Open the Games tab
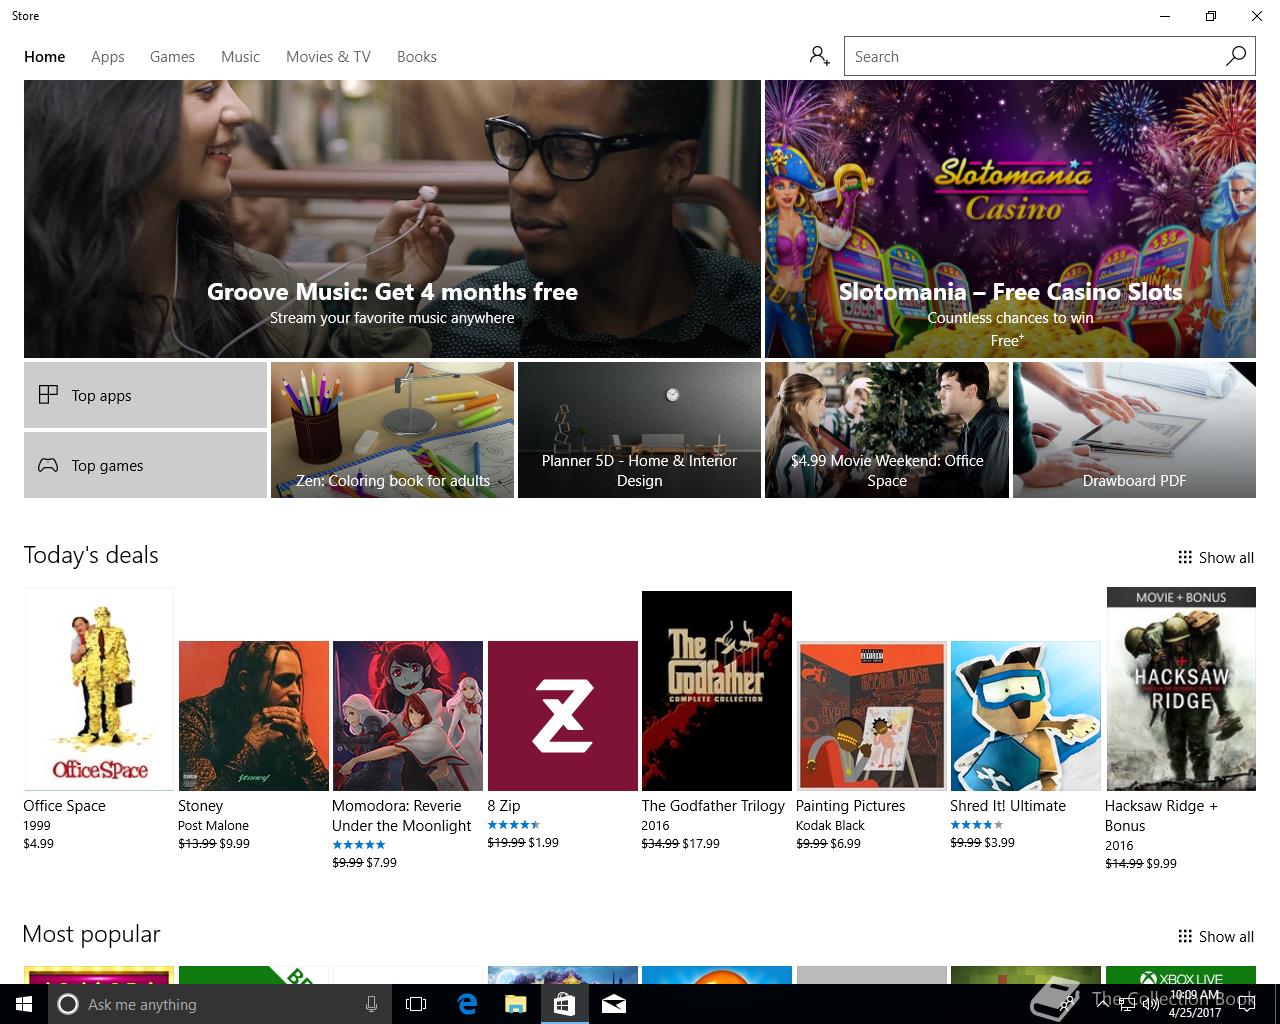1280x1024 pixels. 172,57
